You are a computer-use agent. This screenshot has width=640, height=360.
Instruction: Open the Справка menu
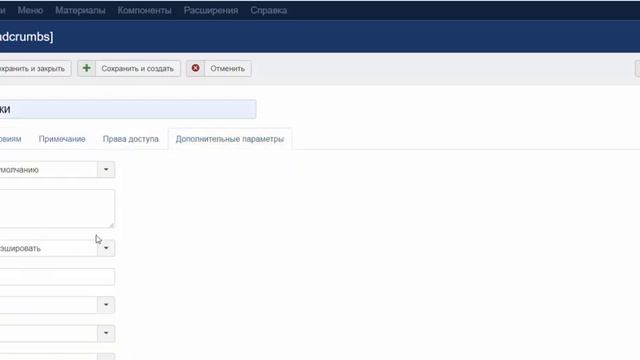[x=269, y=11]
